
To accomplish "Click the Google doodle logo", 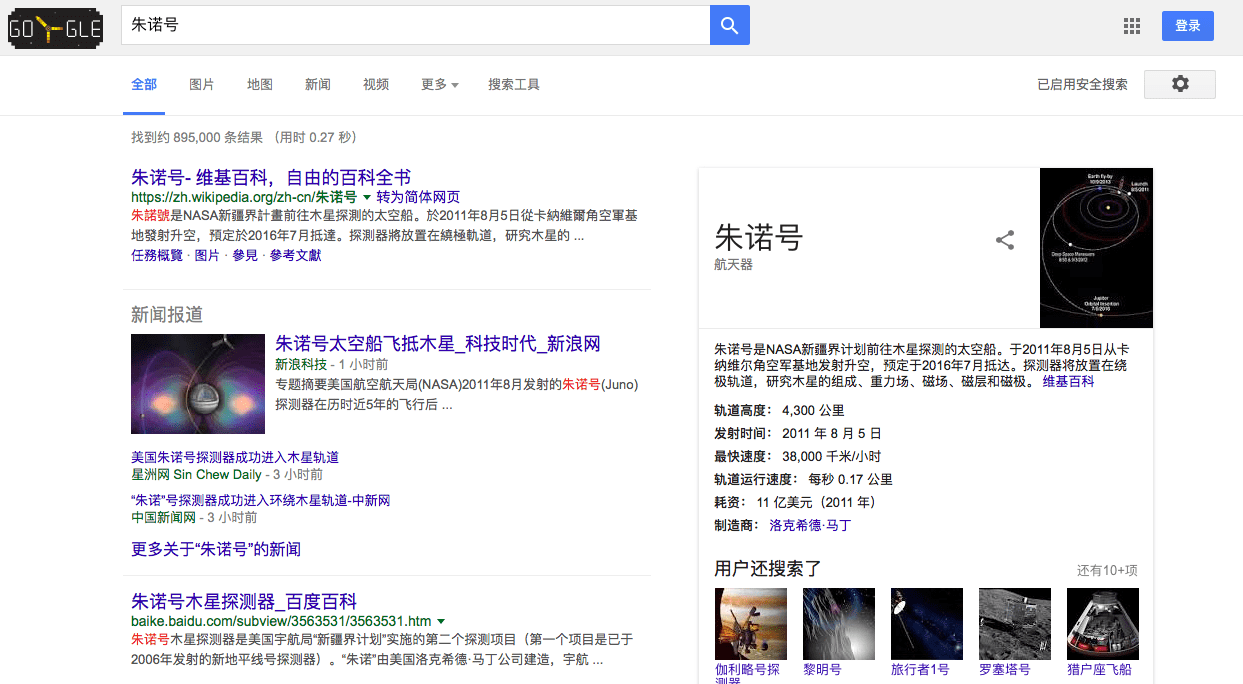I will coord(55,27).
